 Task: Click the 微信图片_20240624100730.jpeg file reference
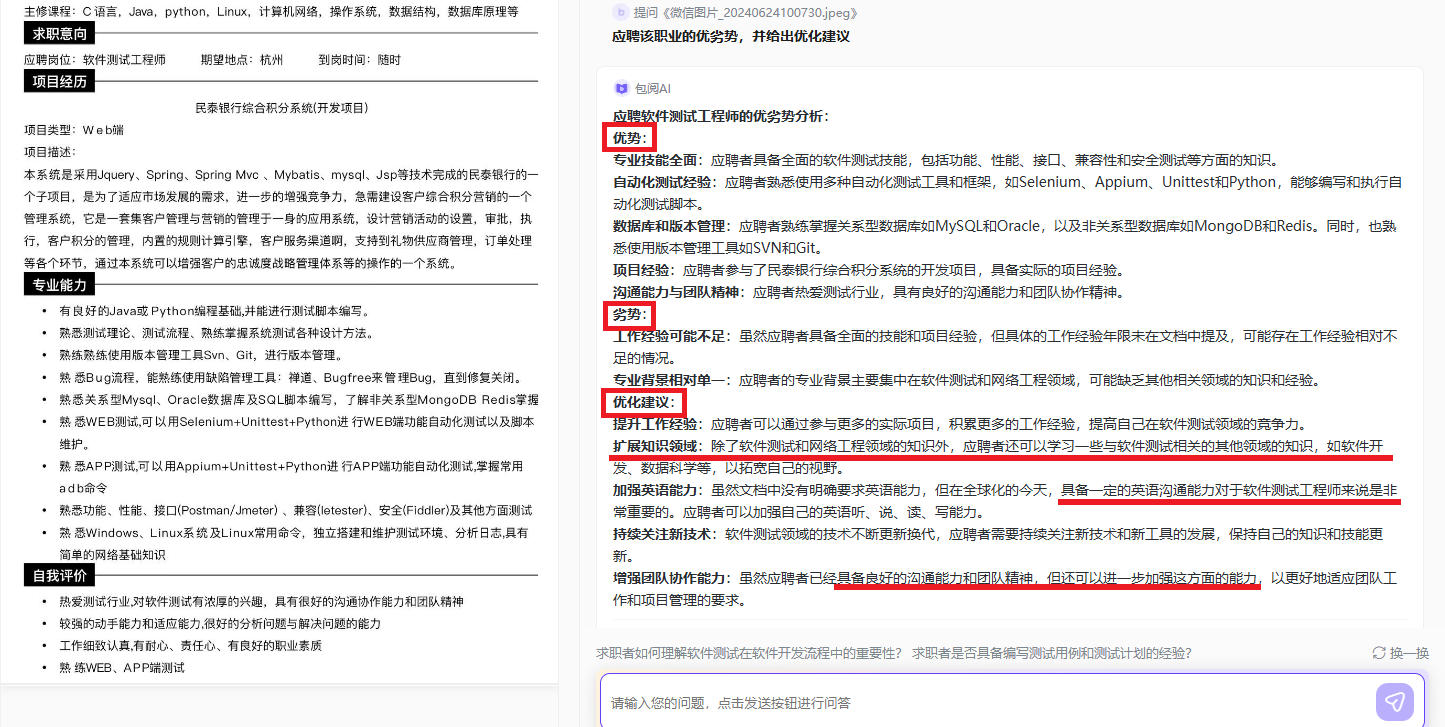point(760,13)
